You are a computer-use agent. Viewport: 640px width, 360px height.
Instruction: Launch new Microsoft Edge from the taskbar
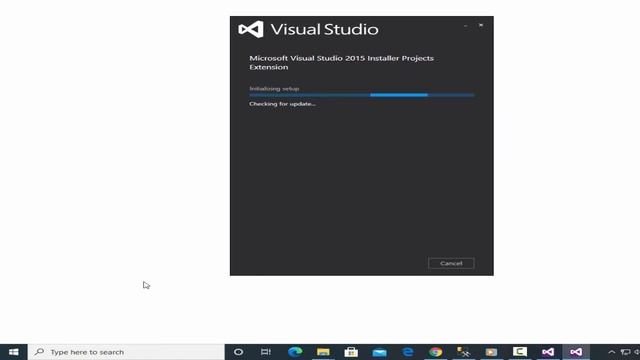(x=295, y=352)
